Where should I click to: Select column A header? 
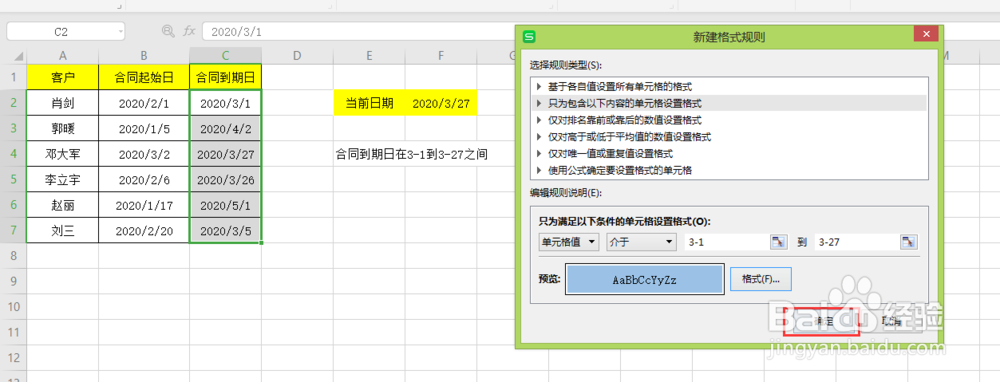[62, 56]
